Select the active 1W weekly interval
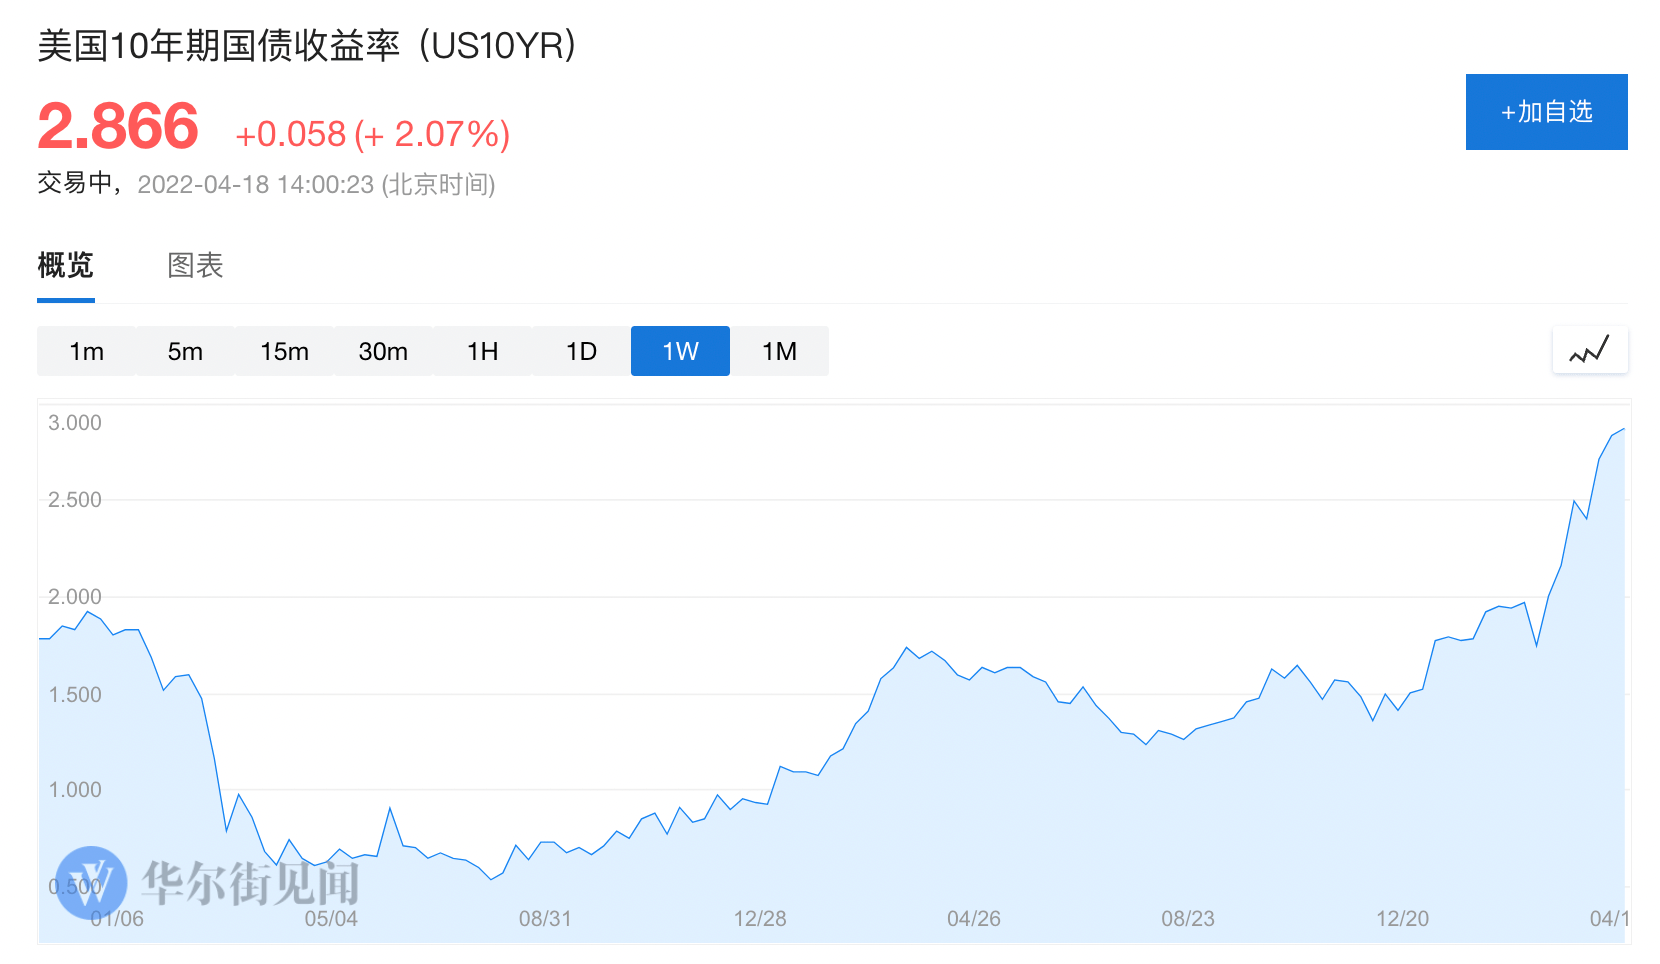The image size is (1660, 964). (680, 351)
